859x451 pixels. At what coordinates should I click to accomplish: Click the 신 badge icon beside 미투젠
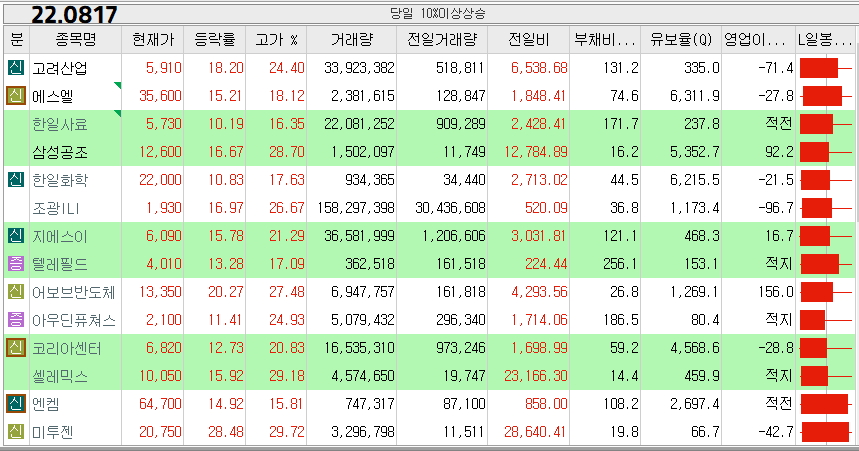pos(16,432)
